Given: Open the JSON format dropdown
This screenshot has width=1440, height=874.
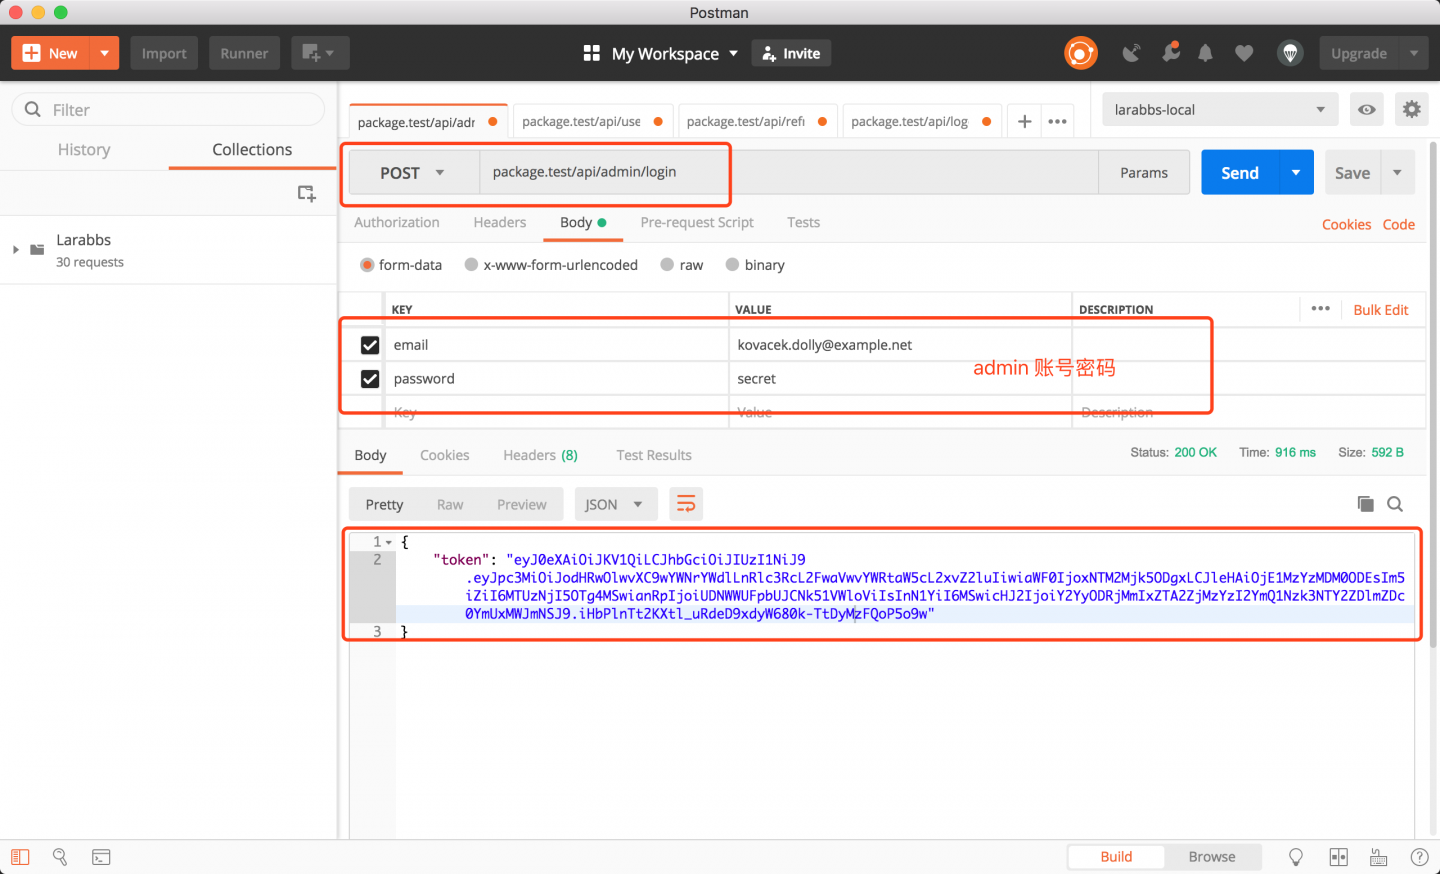Looking at the screenshot, I should (x=614, y=504).
